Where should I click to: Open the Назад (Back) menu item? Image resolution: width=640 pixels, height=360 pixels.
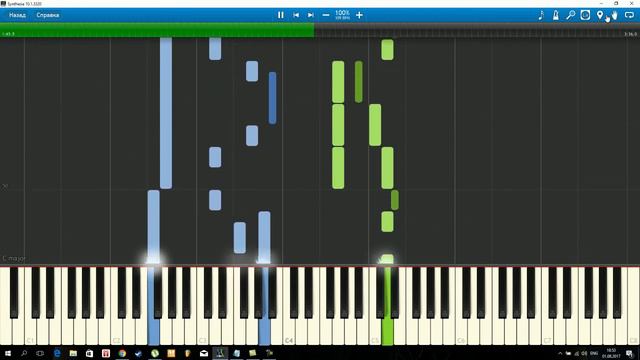pos(17,15)
